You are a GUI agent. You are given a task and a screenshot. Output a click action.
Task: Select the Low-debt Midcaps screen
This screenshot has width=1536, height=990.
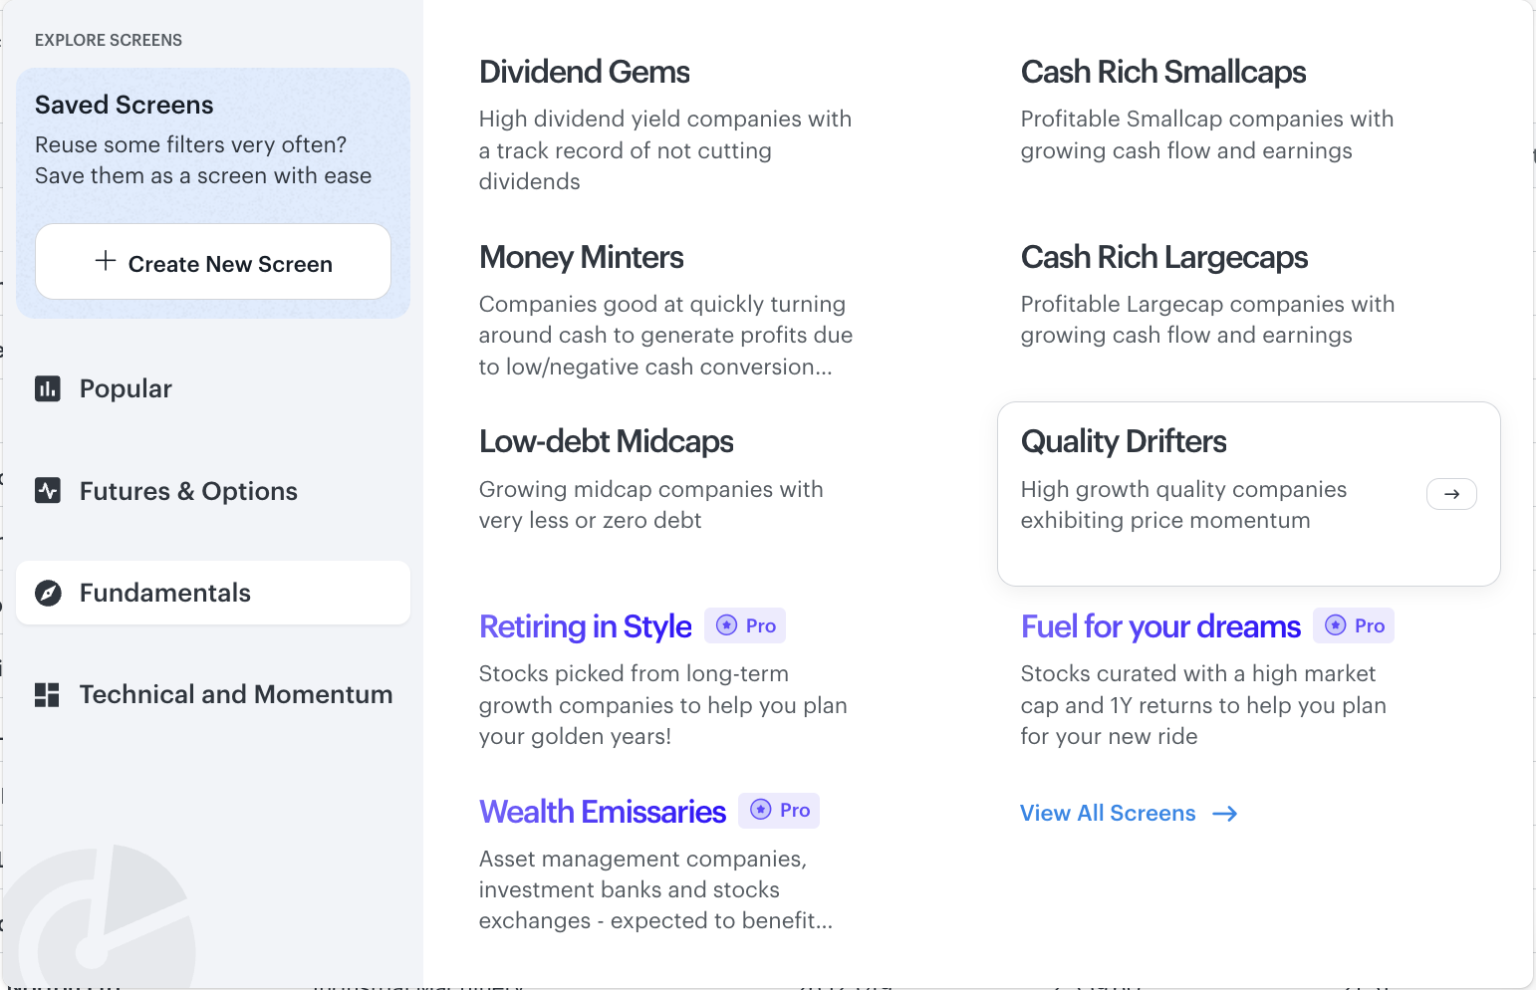tap(606, 442)
